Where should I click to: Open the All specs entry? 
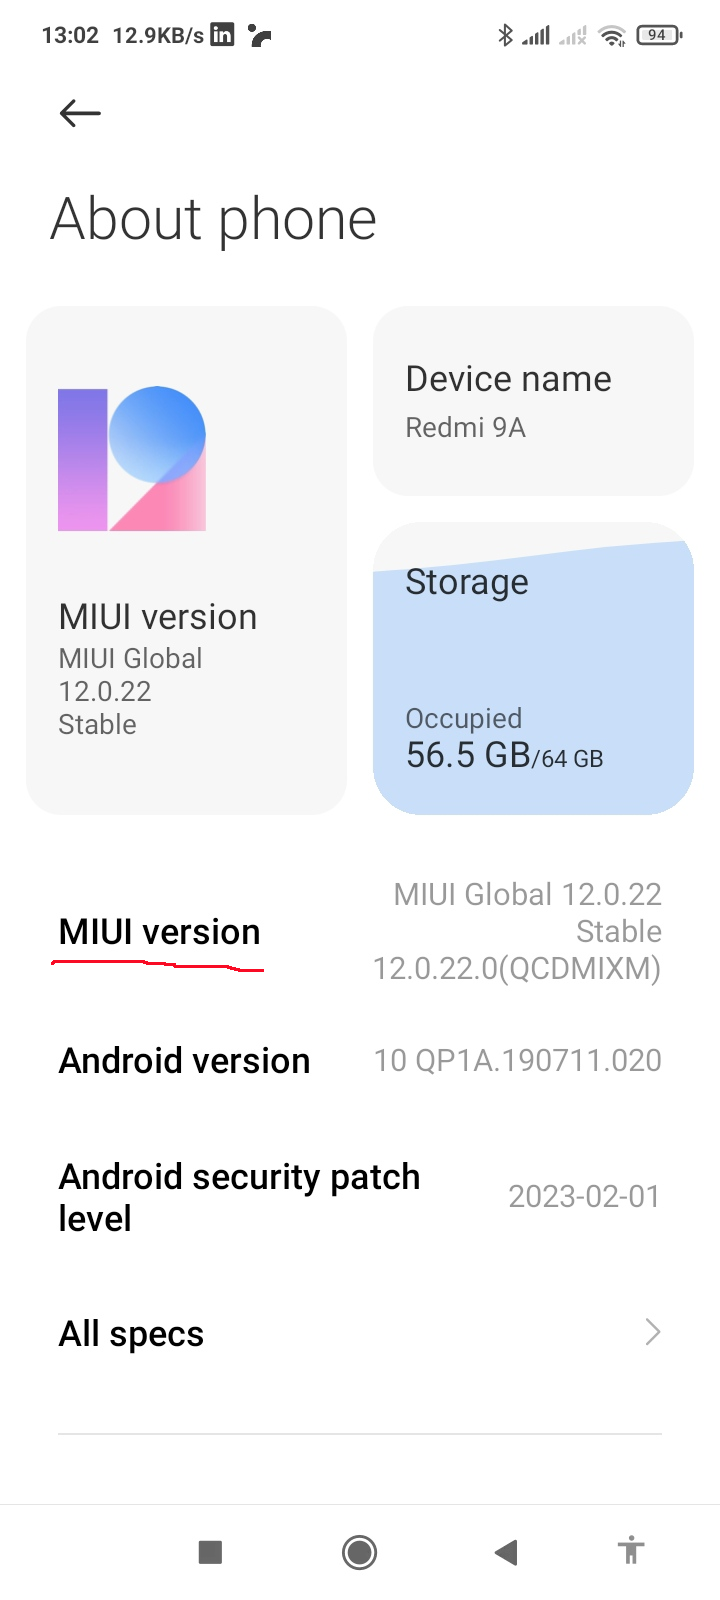pyautogui.click(x=132, y=1334)
